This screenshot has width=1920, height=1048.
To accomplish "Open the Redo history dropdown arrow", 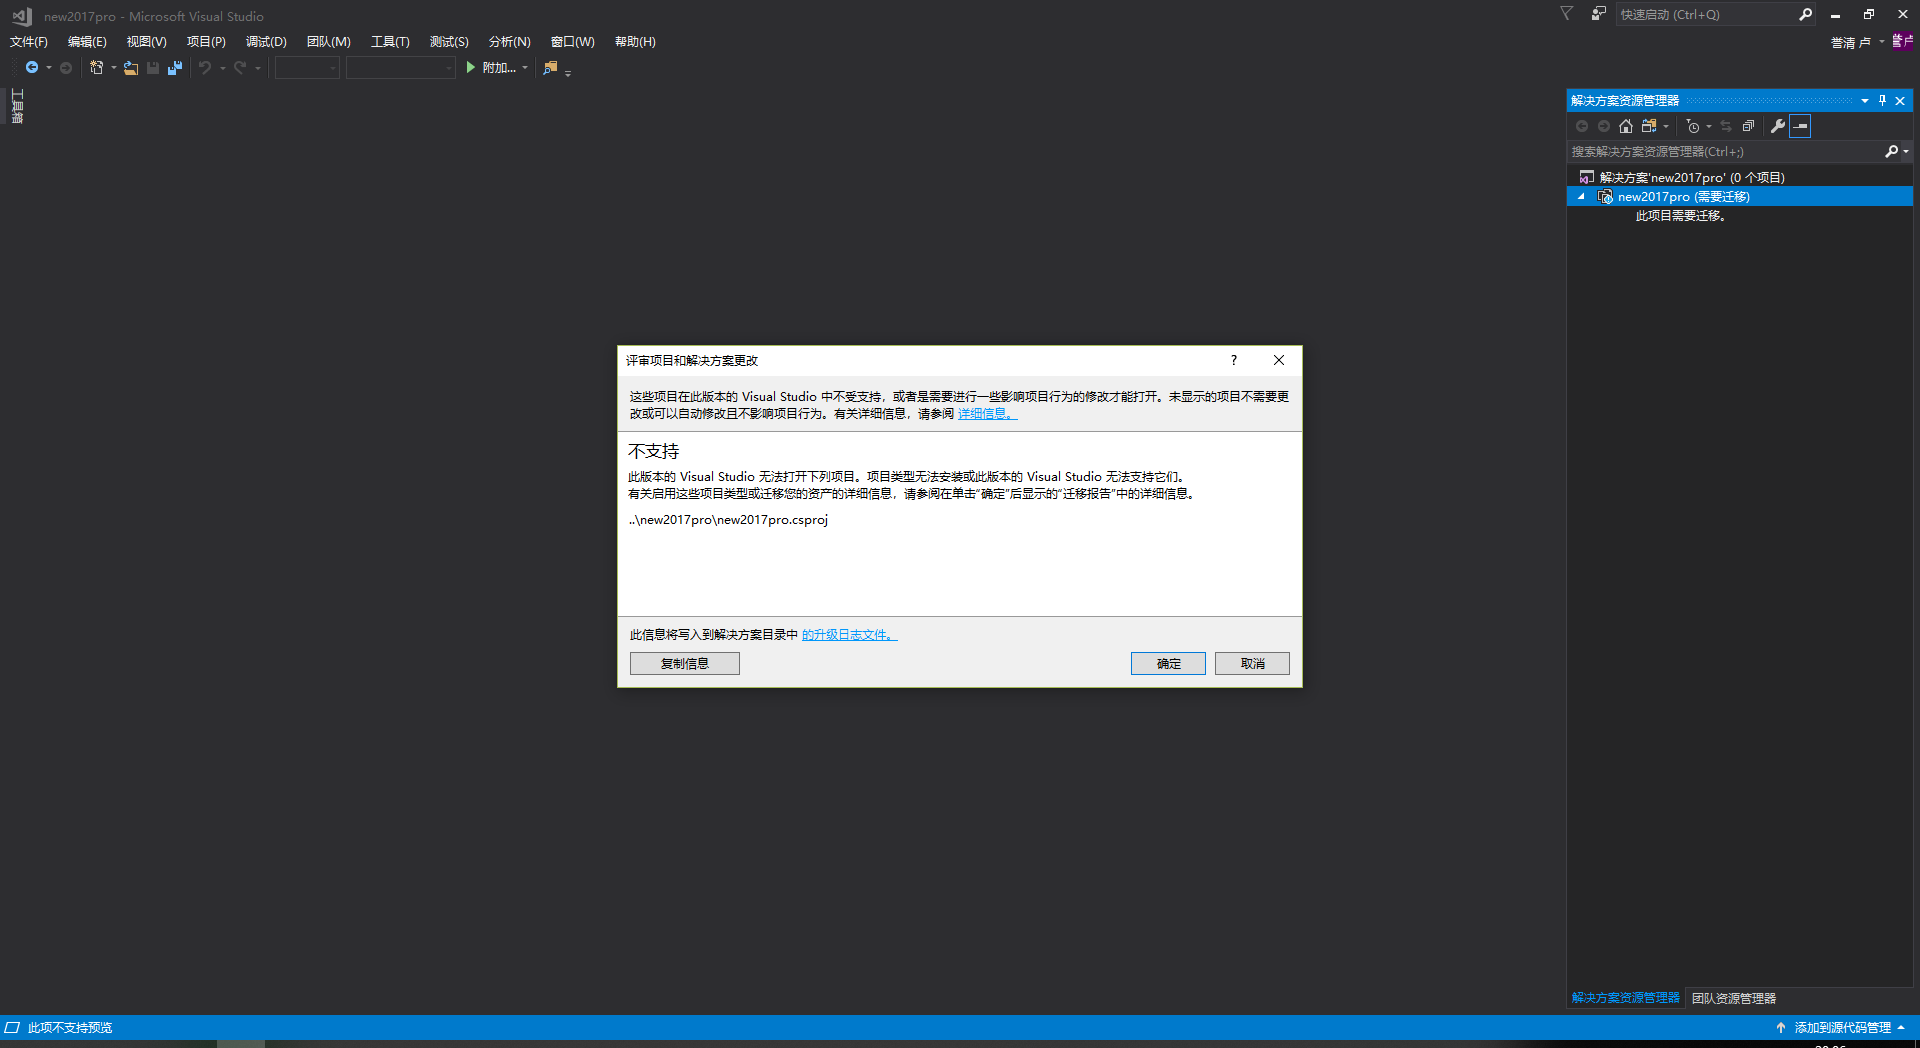I will (x=258, y=68).
